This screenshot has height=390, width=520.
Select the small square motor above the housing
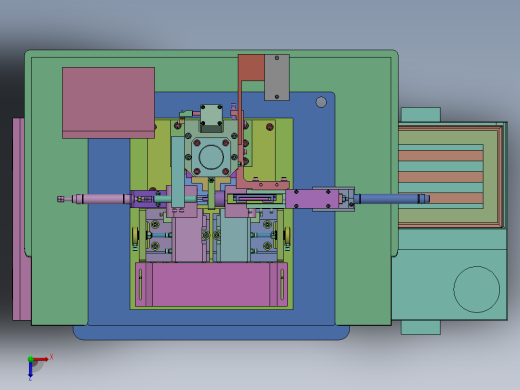[x=211, y=119]
